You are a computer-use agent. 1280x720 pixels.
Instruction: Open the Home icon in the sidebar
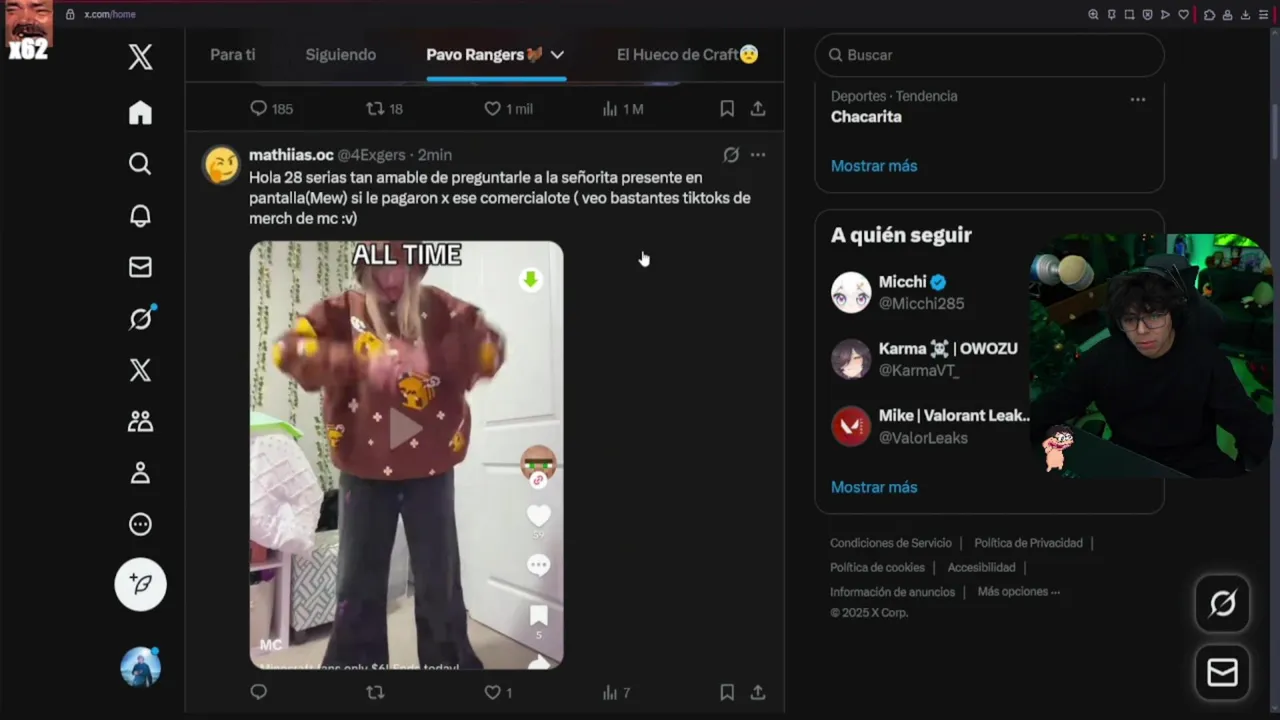[140, 113]
